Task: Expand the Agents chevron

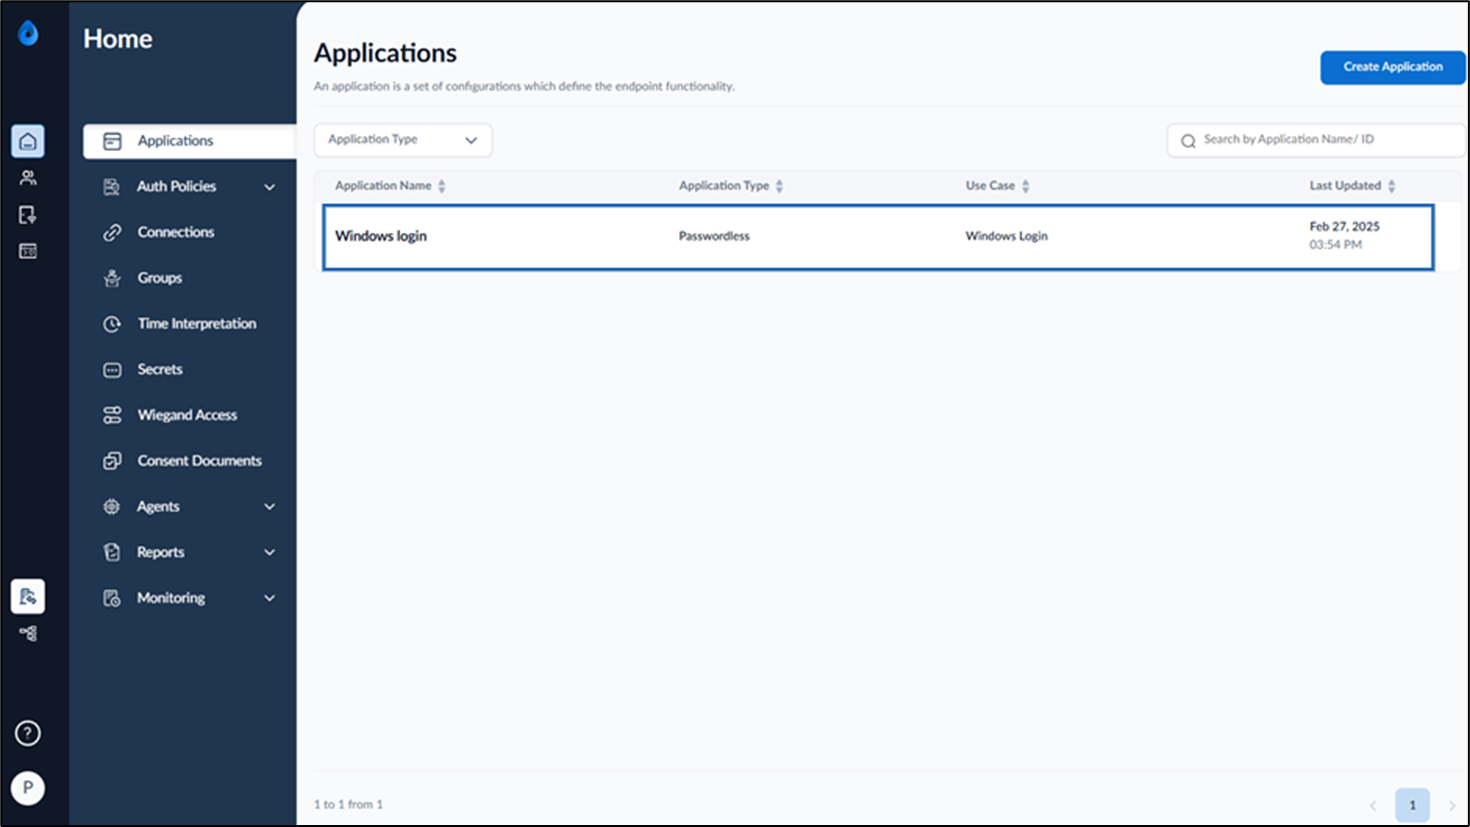Action: point(269,507)
